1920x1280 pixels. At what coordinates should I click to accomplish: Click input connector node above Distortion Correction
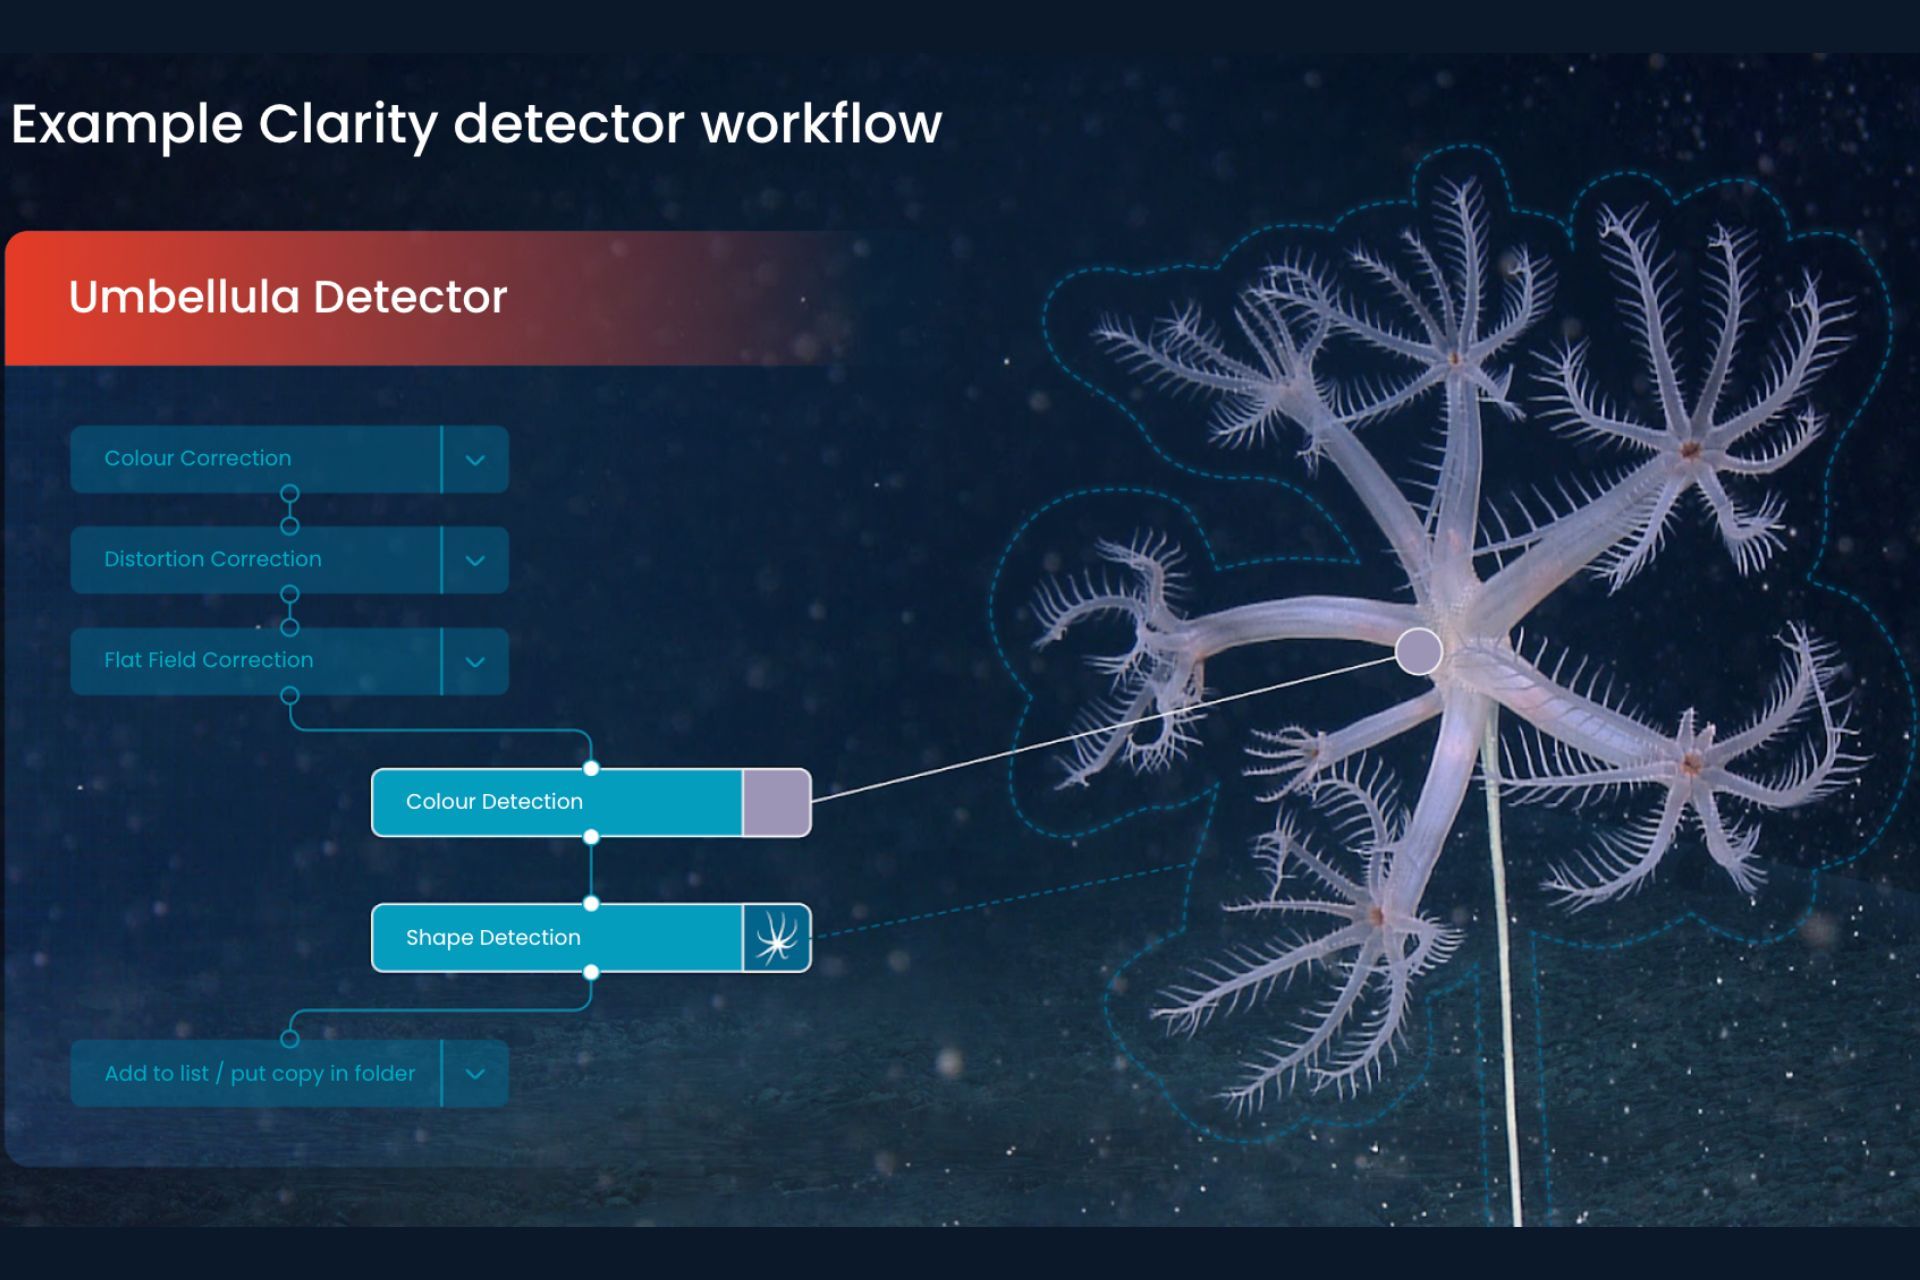tap(290, 526)
